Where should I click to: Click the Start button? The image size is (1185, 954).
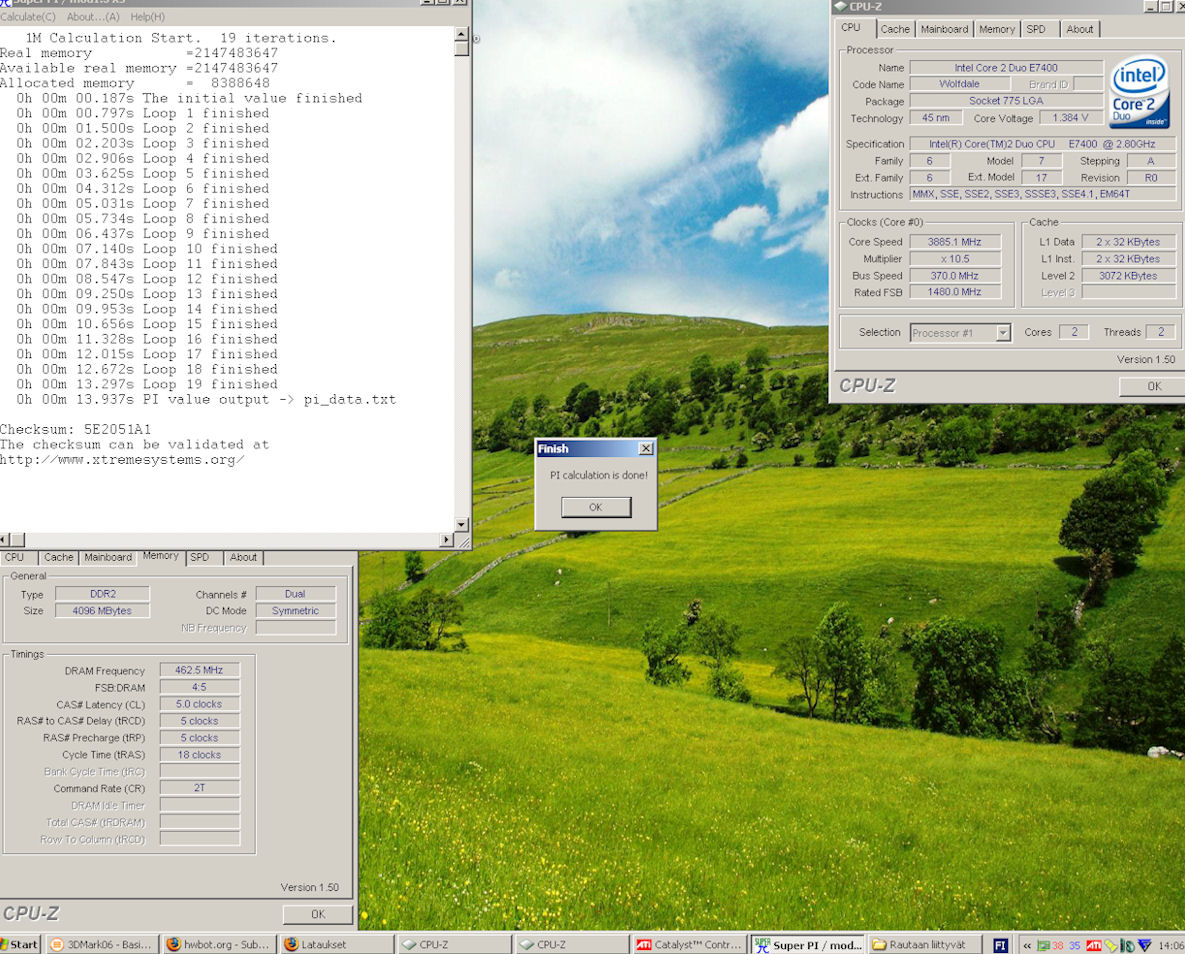pyautogui.click(x=20, y=944)
